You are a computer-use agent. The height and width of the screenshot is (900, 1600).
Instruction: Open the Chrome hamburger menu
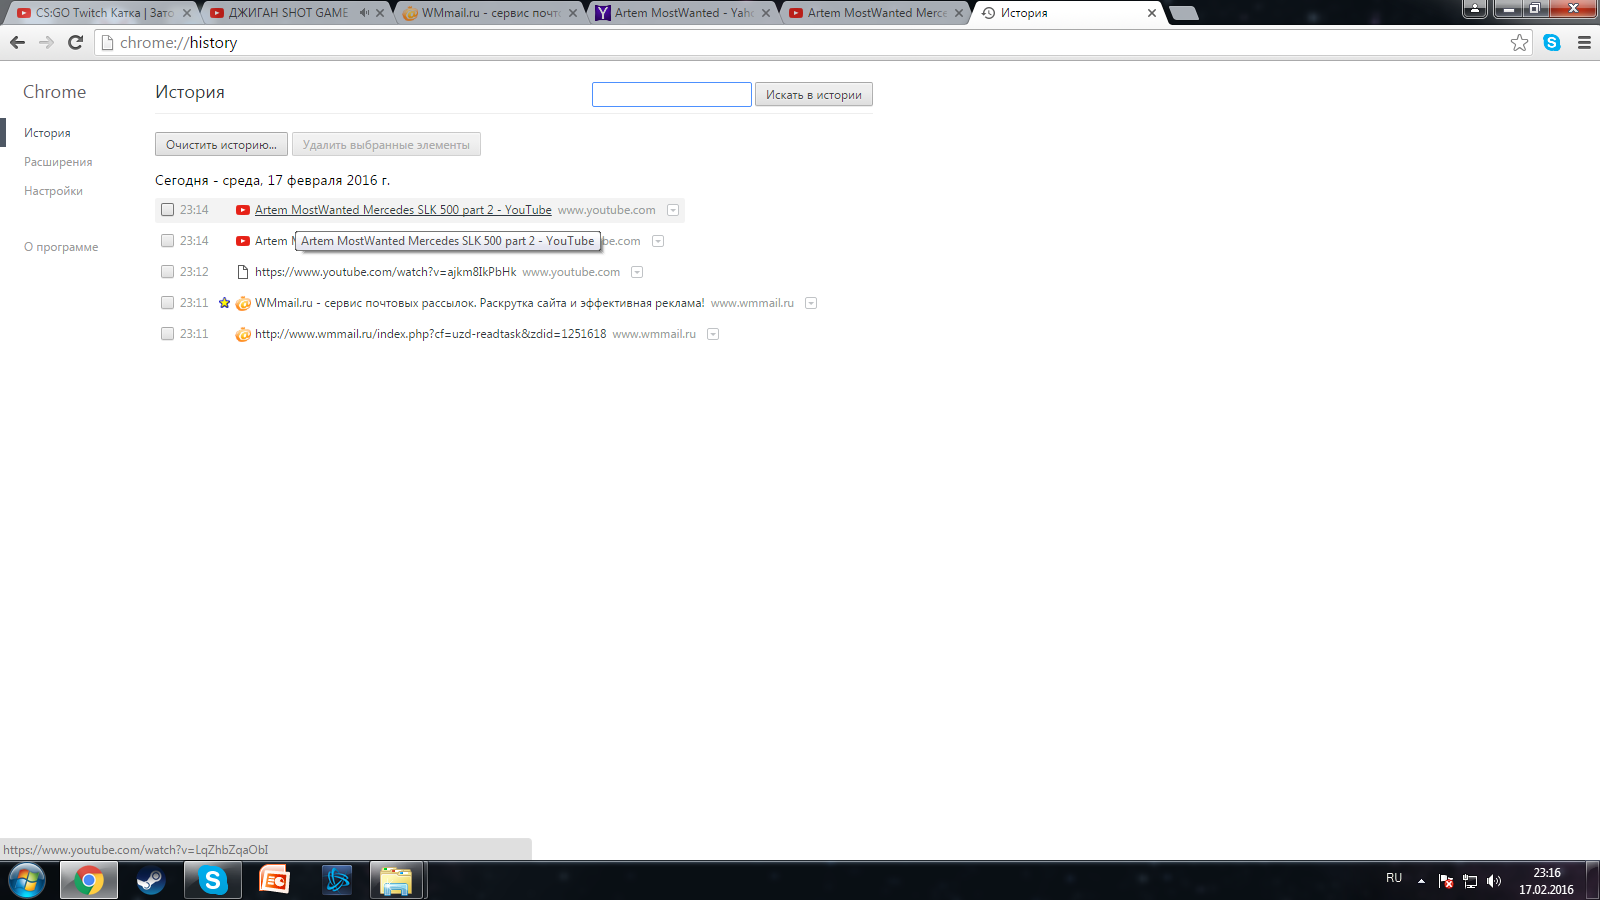pos(1584,42)
